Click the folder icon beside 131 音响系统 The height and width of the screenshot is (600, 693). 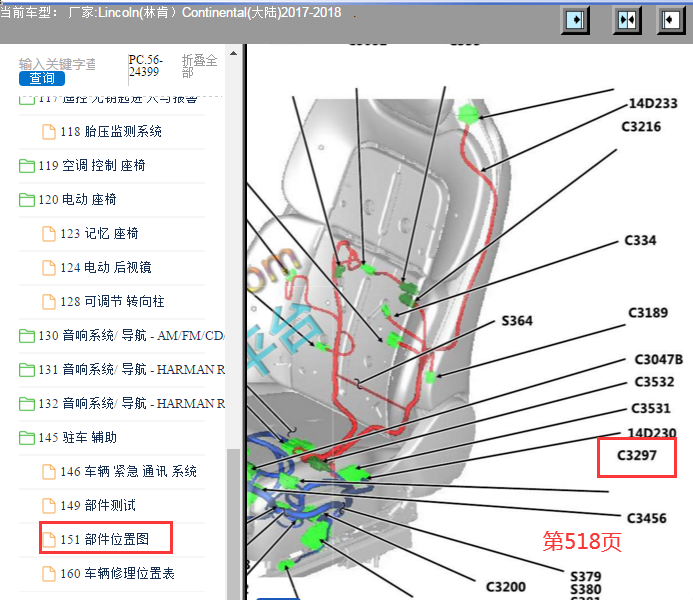click(x=27, y=370)
